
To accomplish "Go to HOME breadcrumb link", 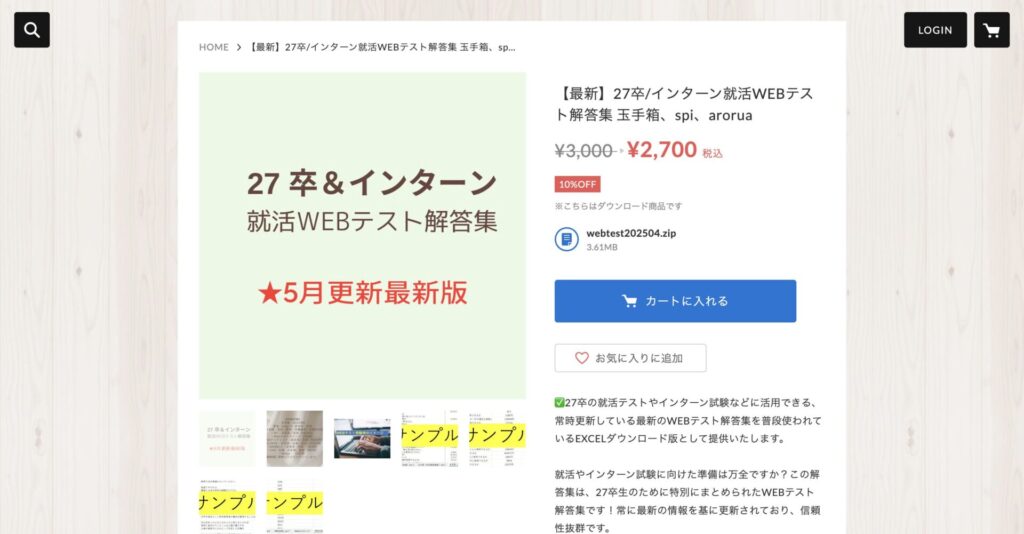I will tap(214, 47).
